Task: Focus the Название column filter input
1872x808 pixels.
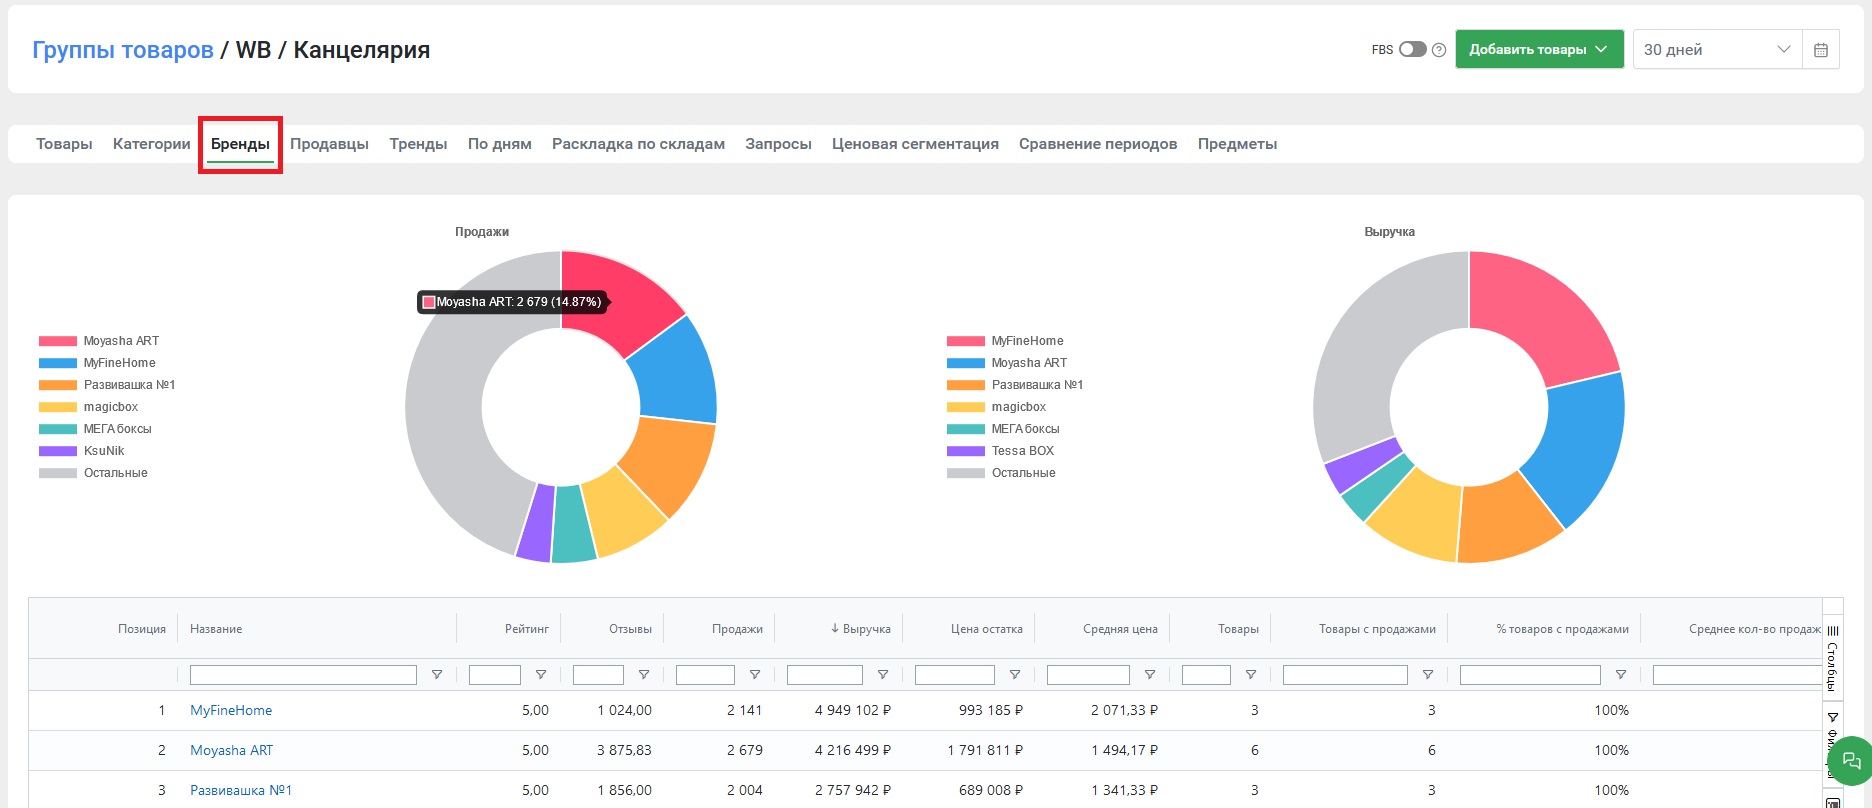Action: pos(303,675)
